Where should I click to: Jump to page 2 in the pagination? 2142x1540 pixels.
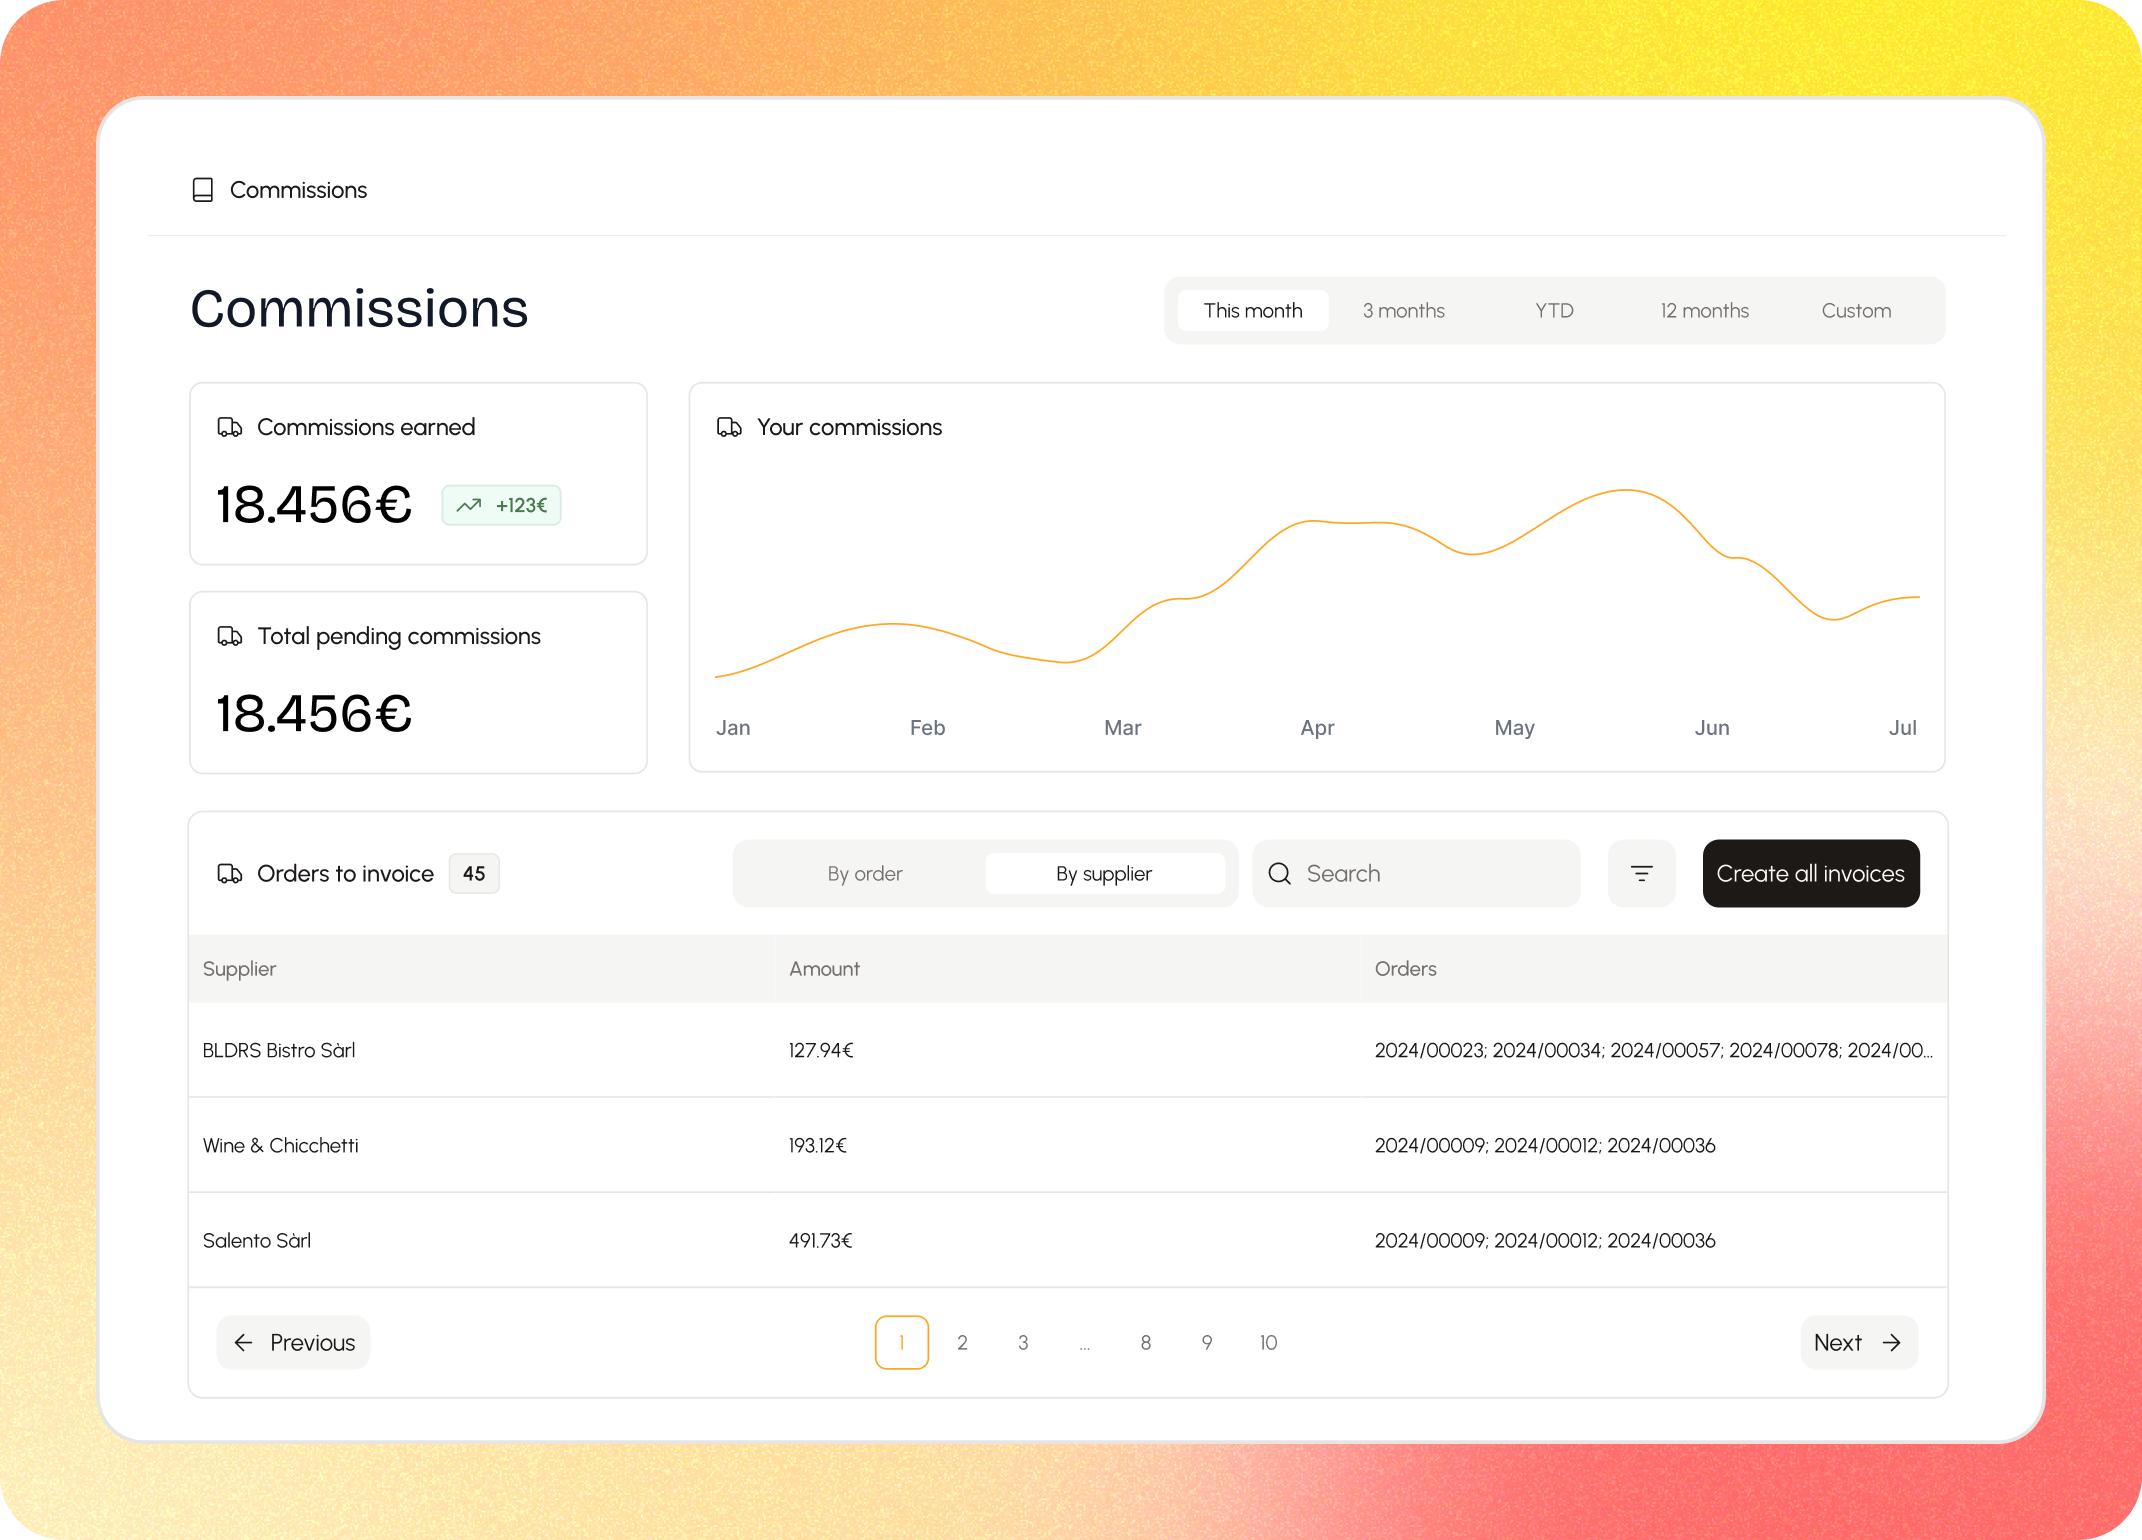(962, 1343)
